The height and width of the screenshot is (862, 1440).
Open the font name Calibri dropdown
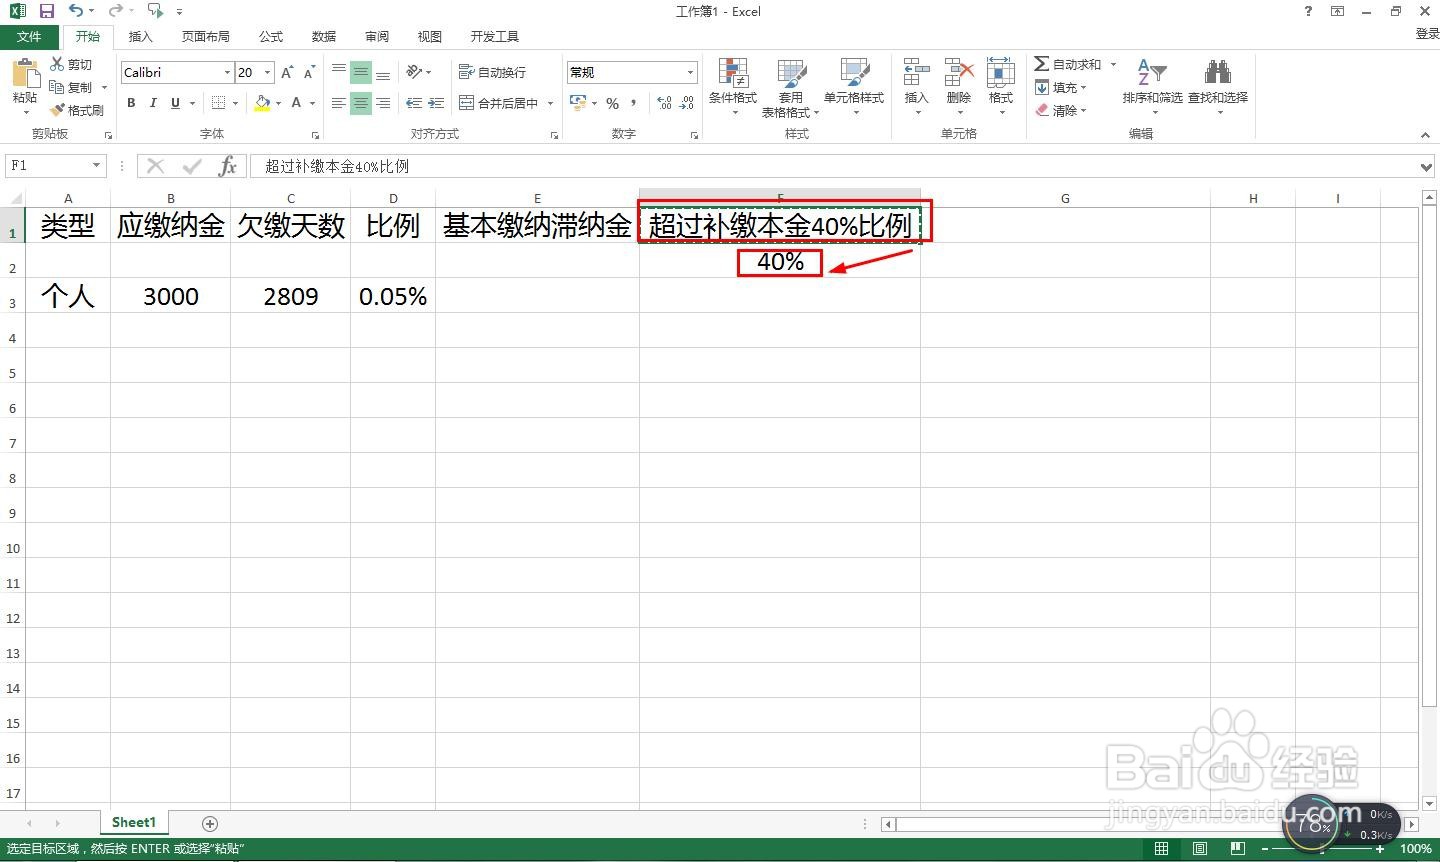coord(227,72)
